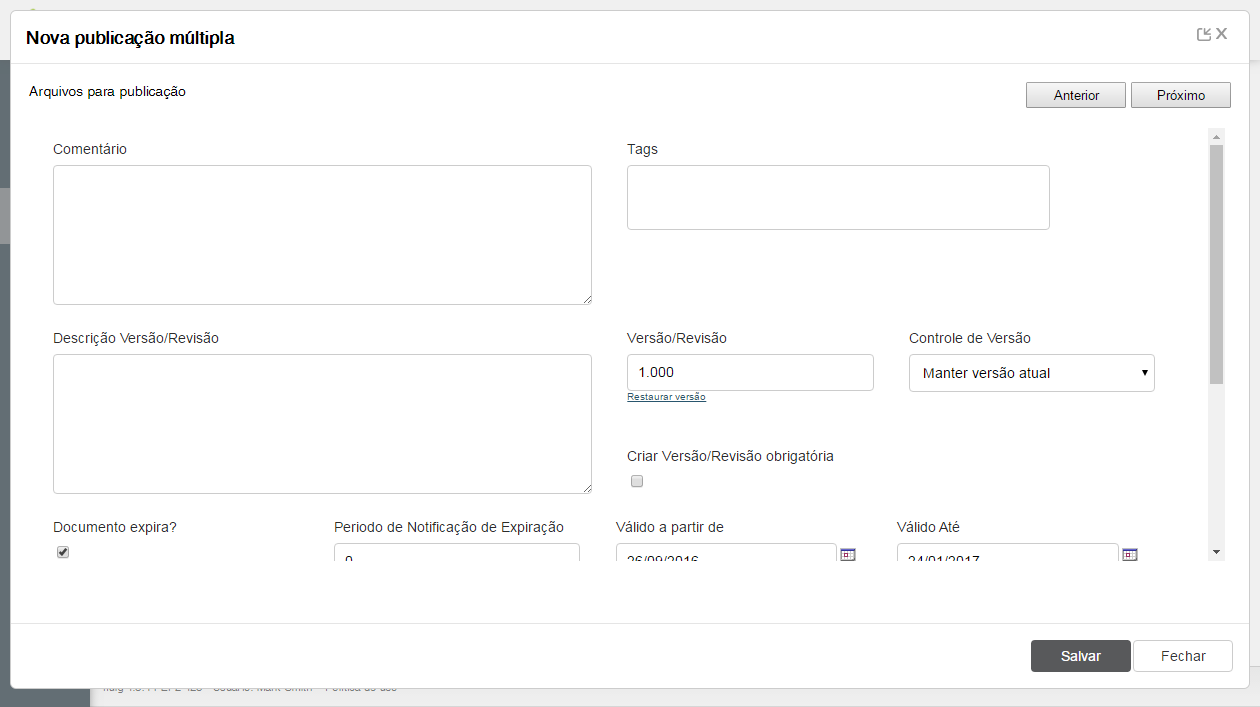Focus the Descrição Versão/Revisão text area
Screen dimensions: 1260x707
pos(322,424)
